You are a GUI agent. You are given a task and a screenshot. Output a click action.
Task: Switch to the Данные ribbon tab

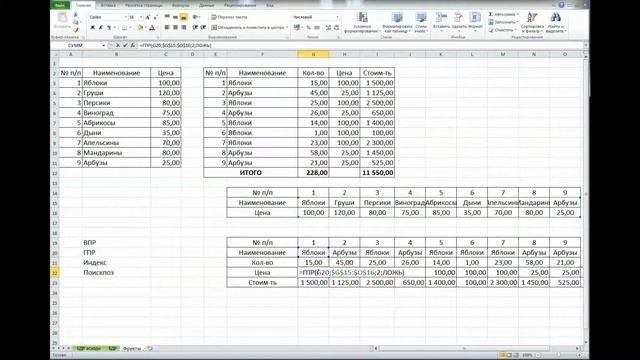point(207,5)
